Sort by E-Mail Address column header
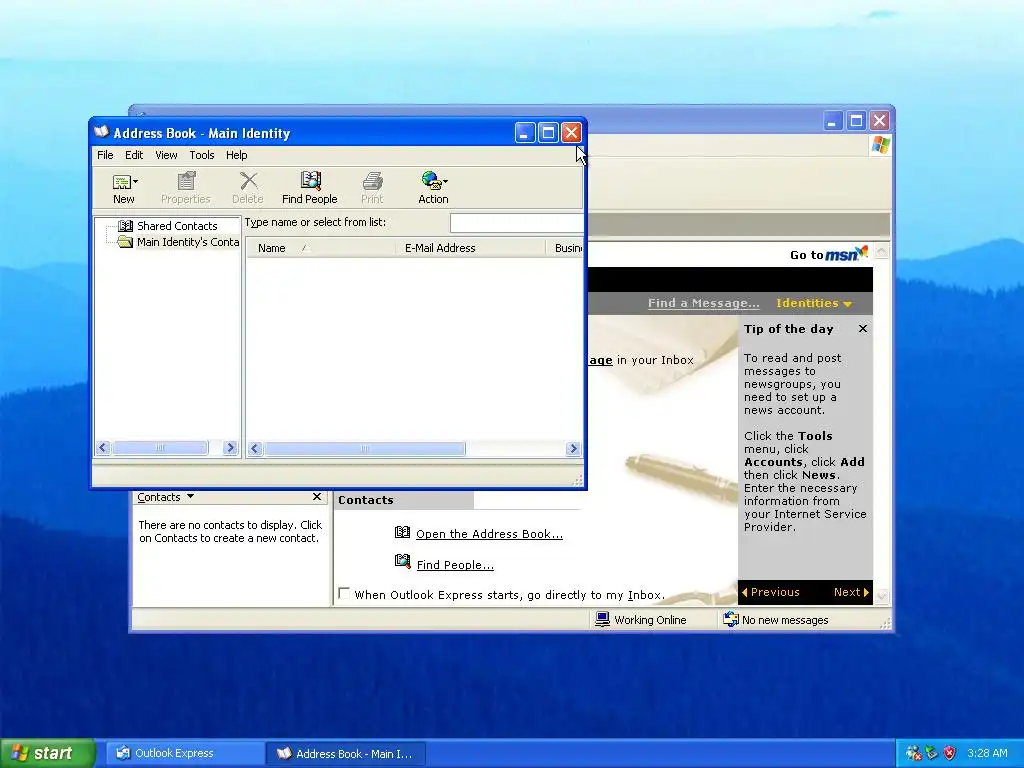Viewport: 1024px width, 768px height. (x=470, y=248)
